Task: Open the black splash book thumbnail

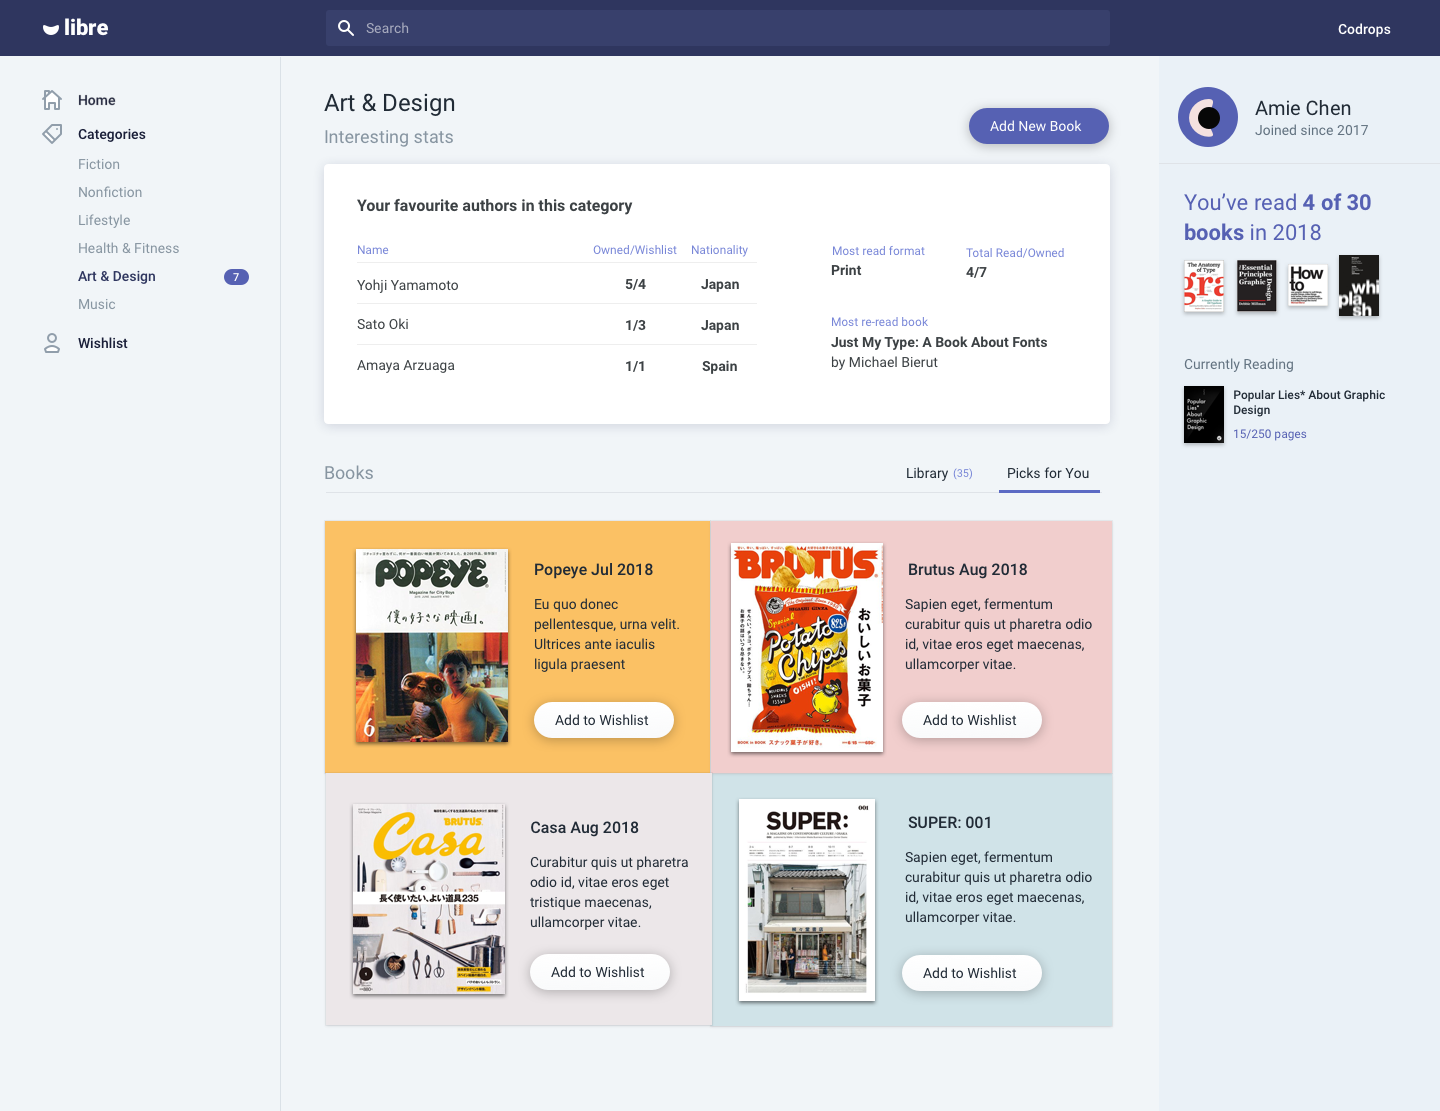Action: (1359, 286)
